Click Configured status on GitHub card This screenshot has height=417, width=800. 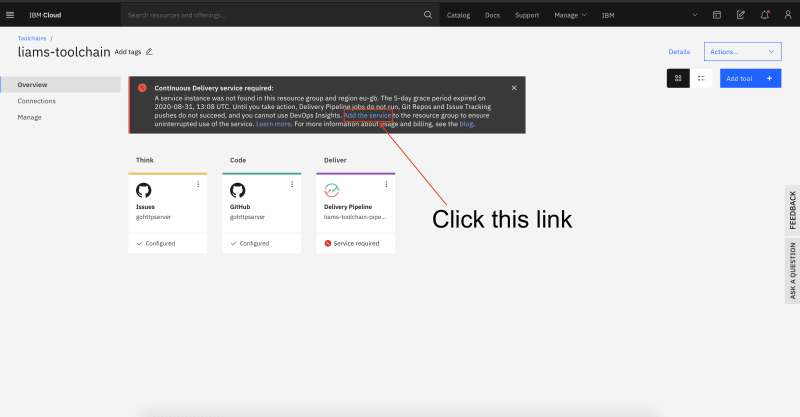coord(254,243)
